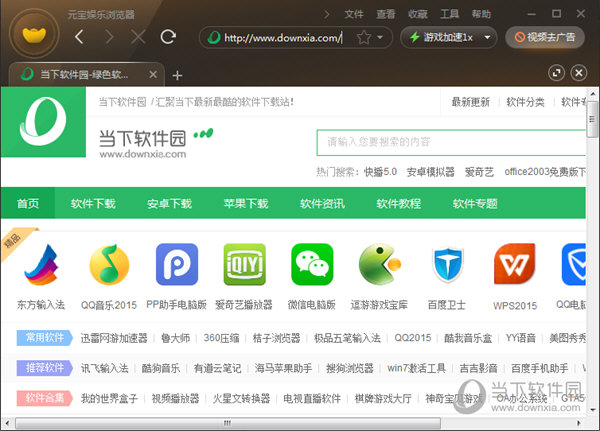Click the 逗游游戏宝库 app icon
This screenshot has height=431, width=600.
[x=380, y=264]
